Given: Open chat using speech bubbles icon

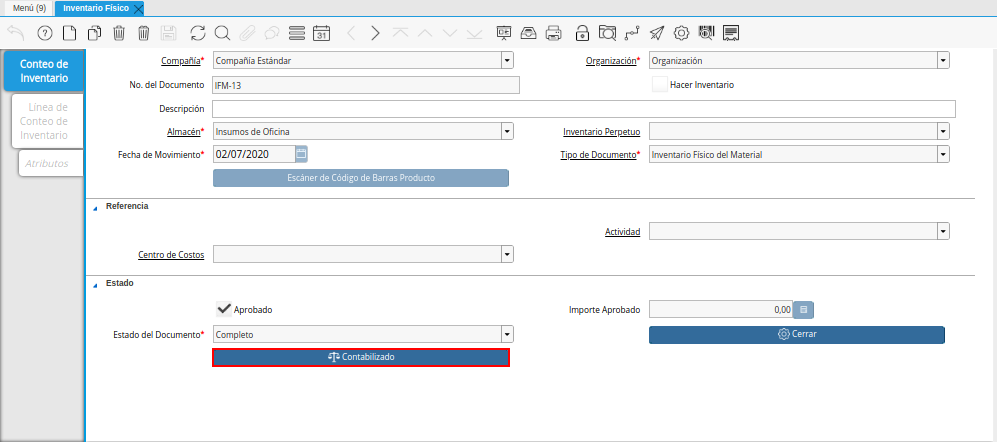Looking at the screenshot, I should pos(272,33).
